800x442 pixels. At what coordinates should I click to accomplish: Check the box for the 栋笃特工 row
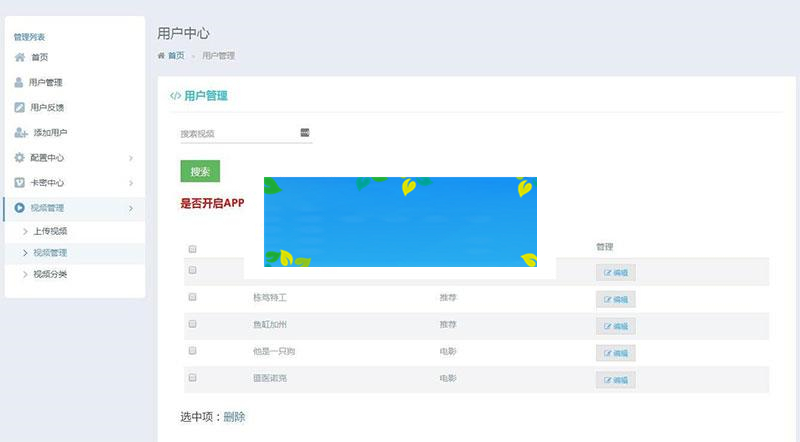click(193, 297)
